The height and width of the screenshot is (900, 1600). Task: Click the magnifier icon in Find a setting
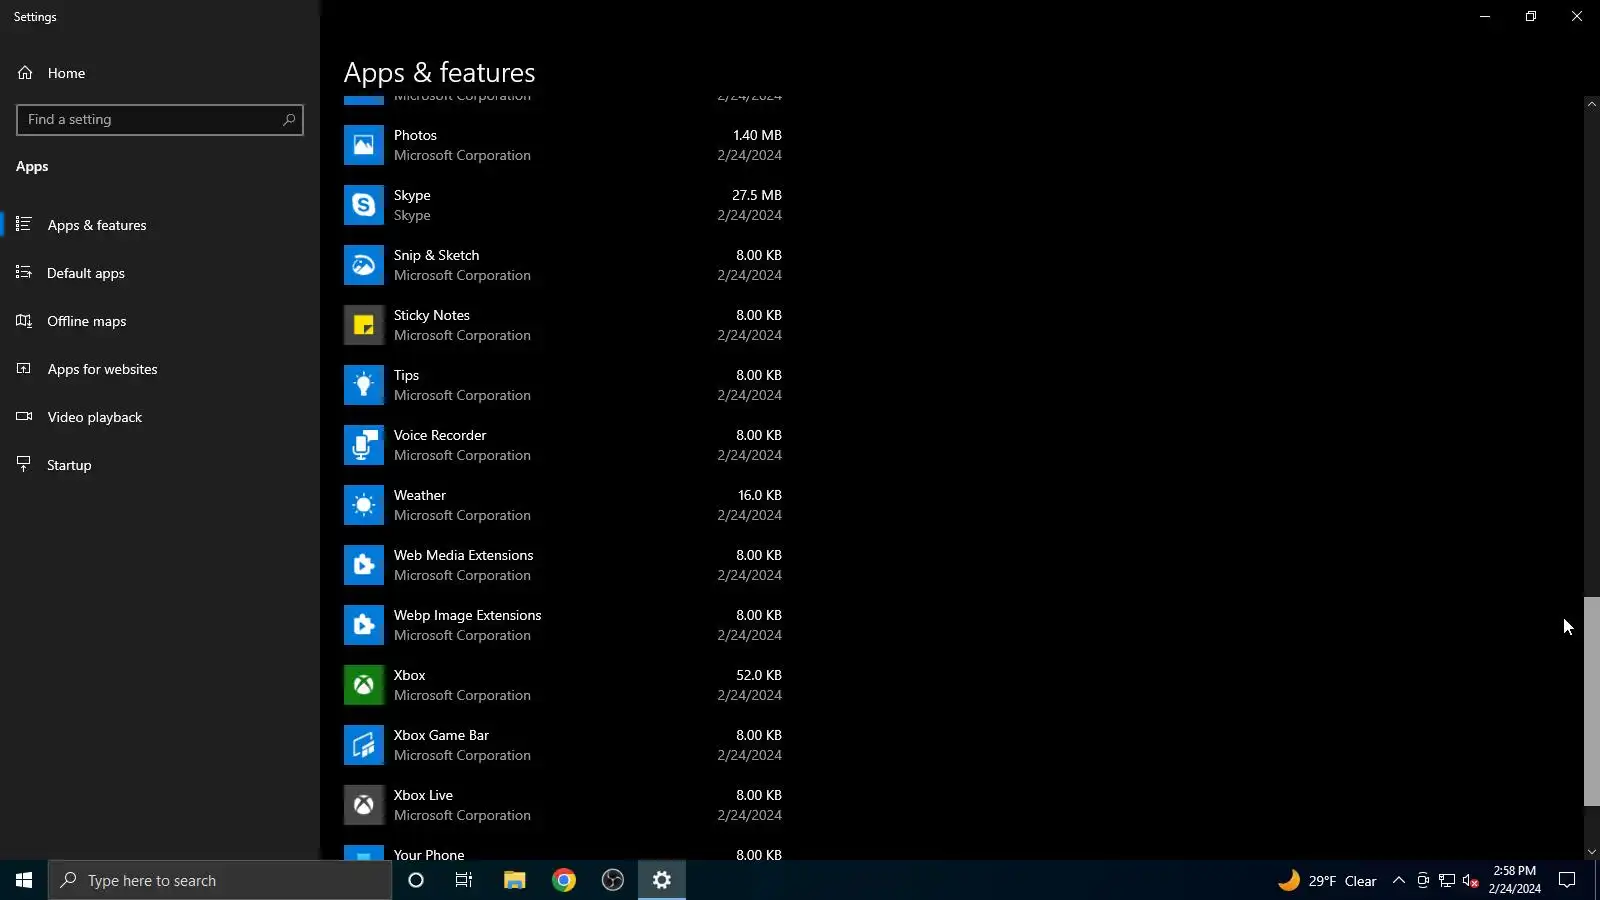coord(289,120)
